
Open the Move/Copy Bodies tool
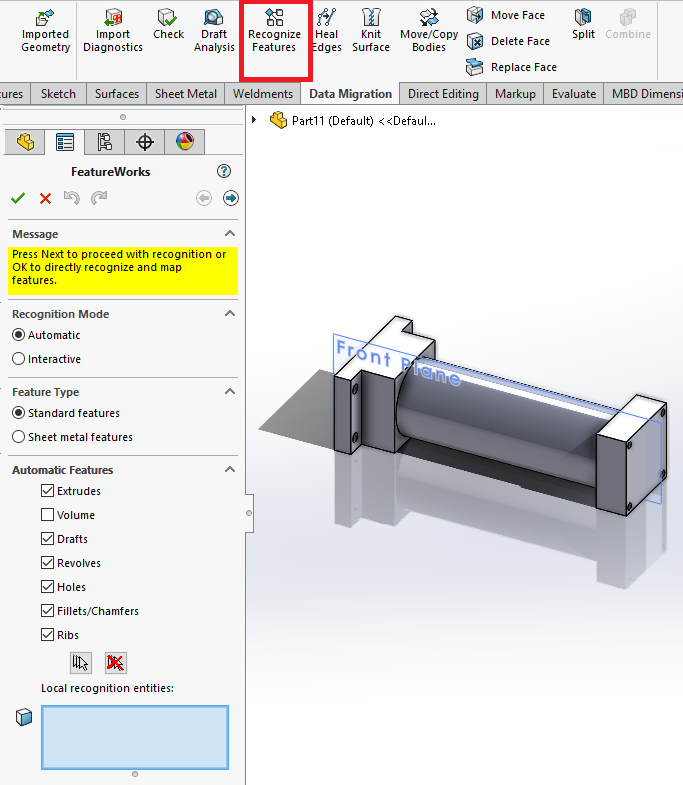tap(429, 30)
